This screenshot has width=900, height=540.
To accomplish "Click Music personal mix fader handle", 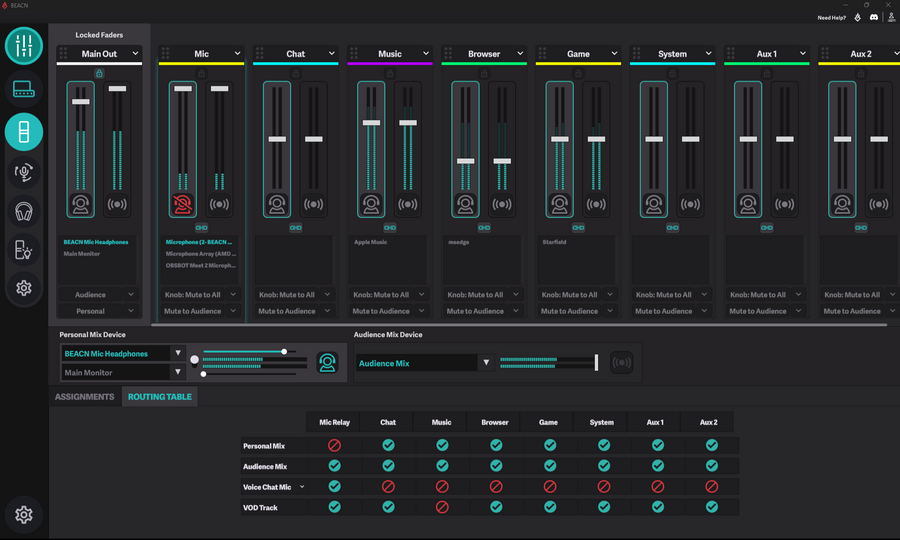I will (371, 122).
